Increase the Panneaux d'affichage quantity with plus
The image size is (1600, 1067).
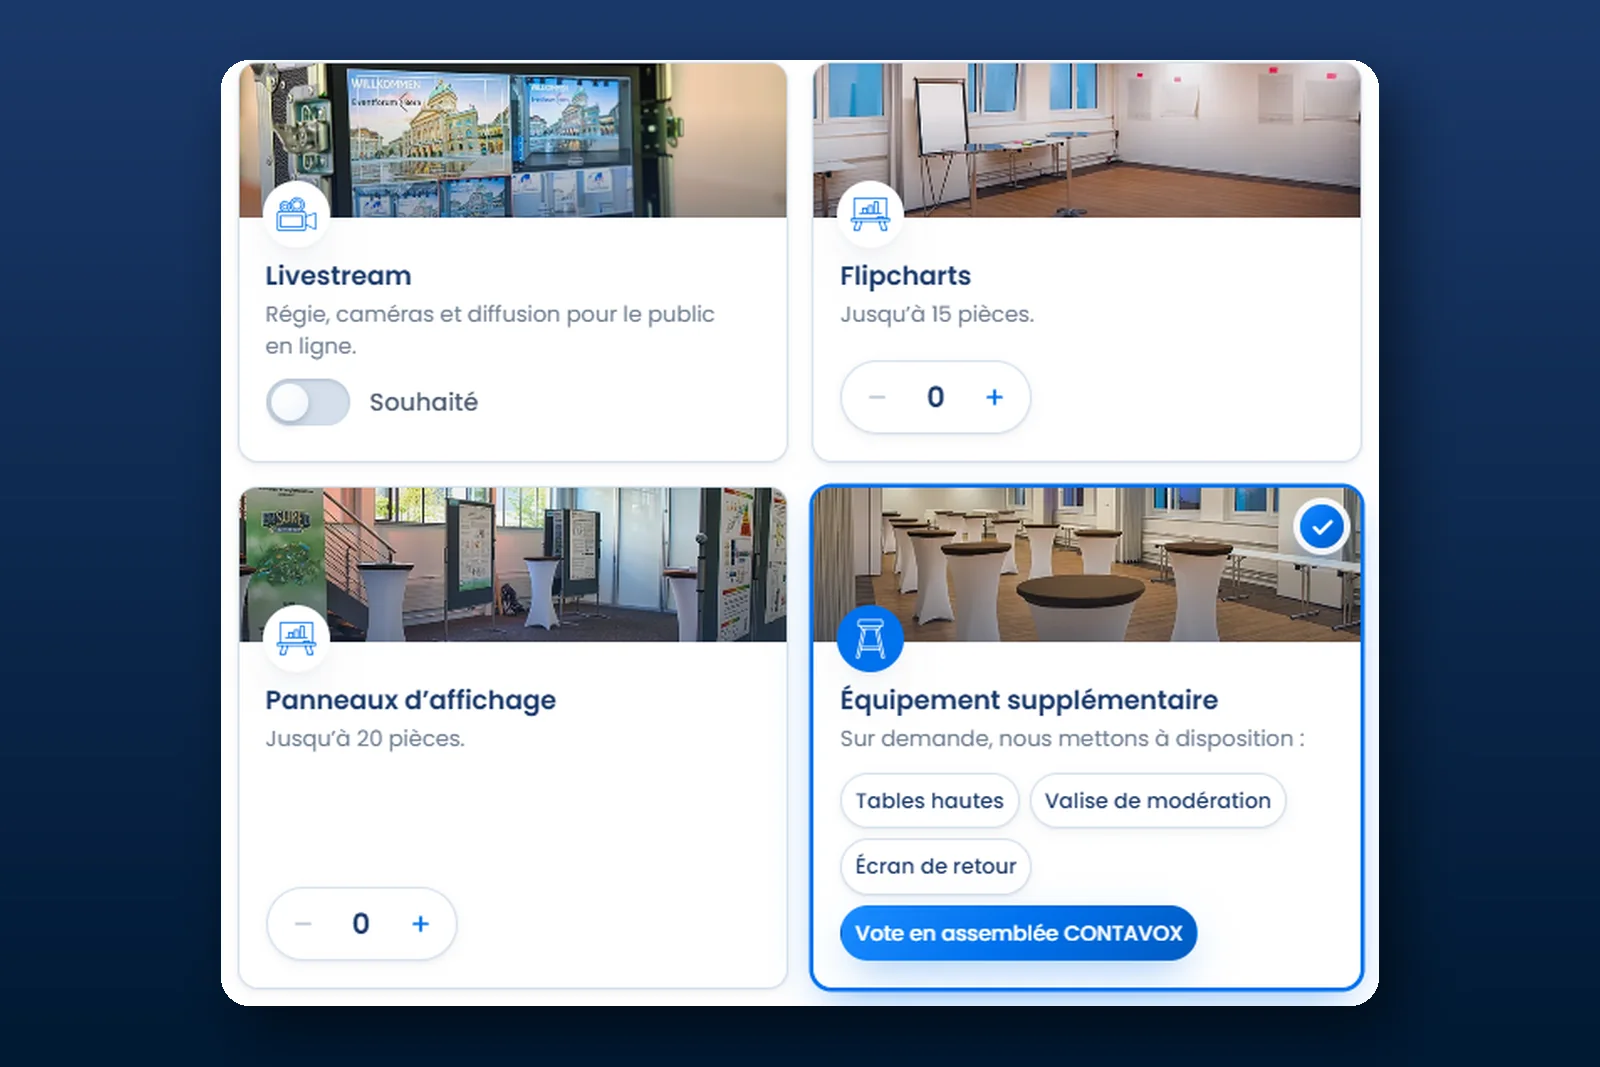(420, 924)
